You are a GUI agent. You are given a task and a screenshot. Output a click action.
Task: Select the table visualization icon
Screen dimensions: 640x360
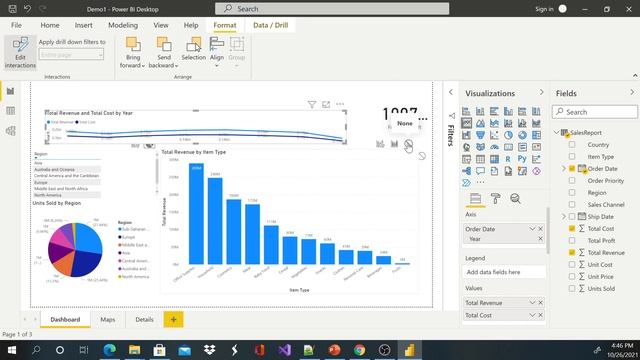pos(480,159)
